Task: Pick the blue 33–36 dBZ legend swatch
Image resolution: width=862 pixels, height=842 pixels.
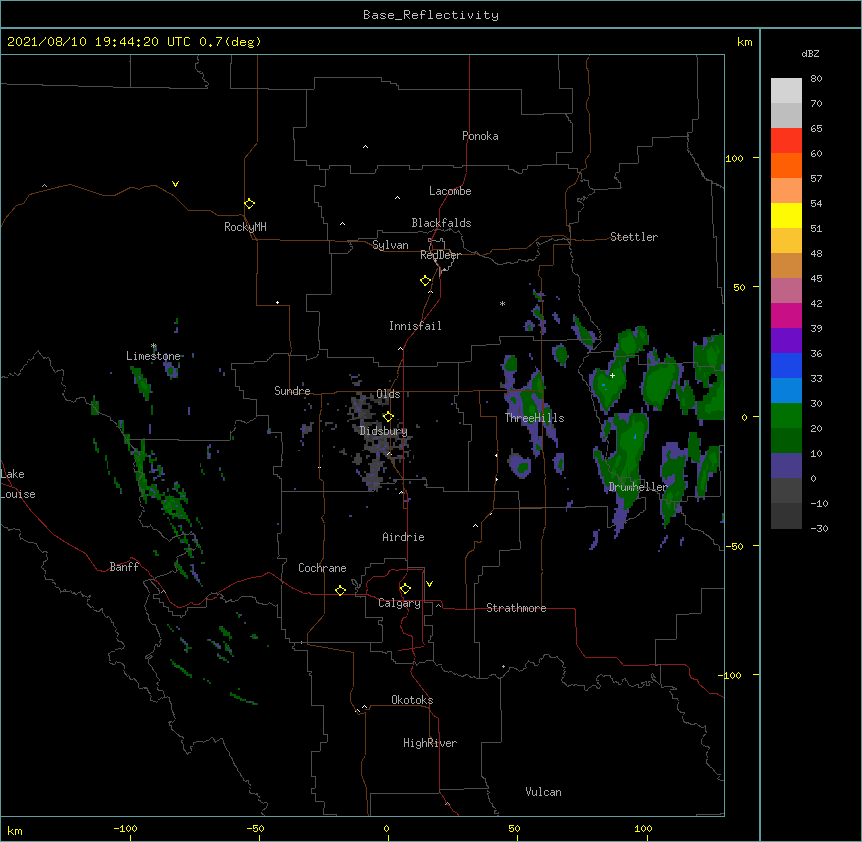Action: 786,365
